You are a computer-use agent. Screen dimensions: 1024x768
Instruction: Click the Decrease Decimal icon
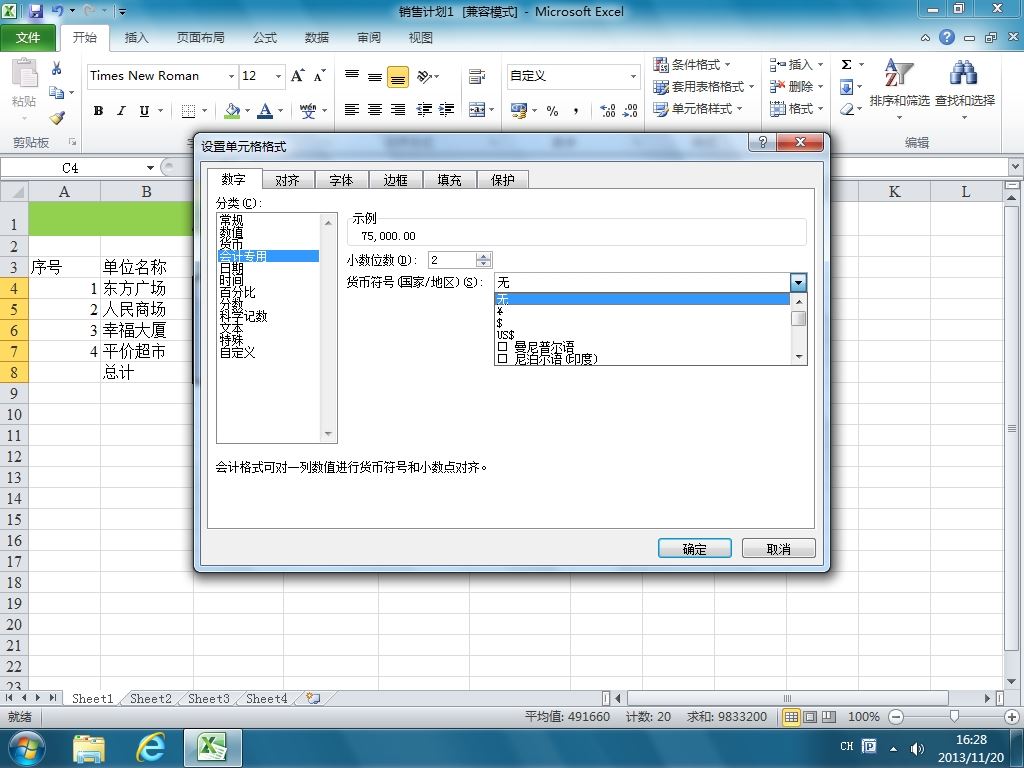(630, 111)
